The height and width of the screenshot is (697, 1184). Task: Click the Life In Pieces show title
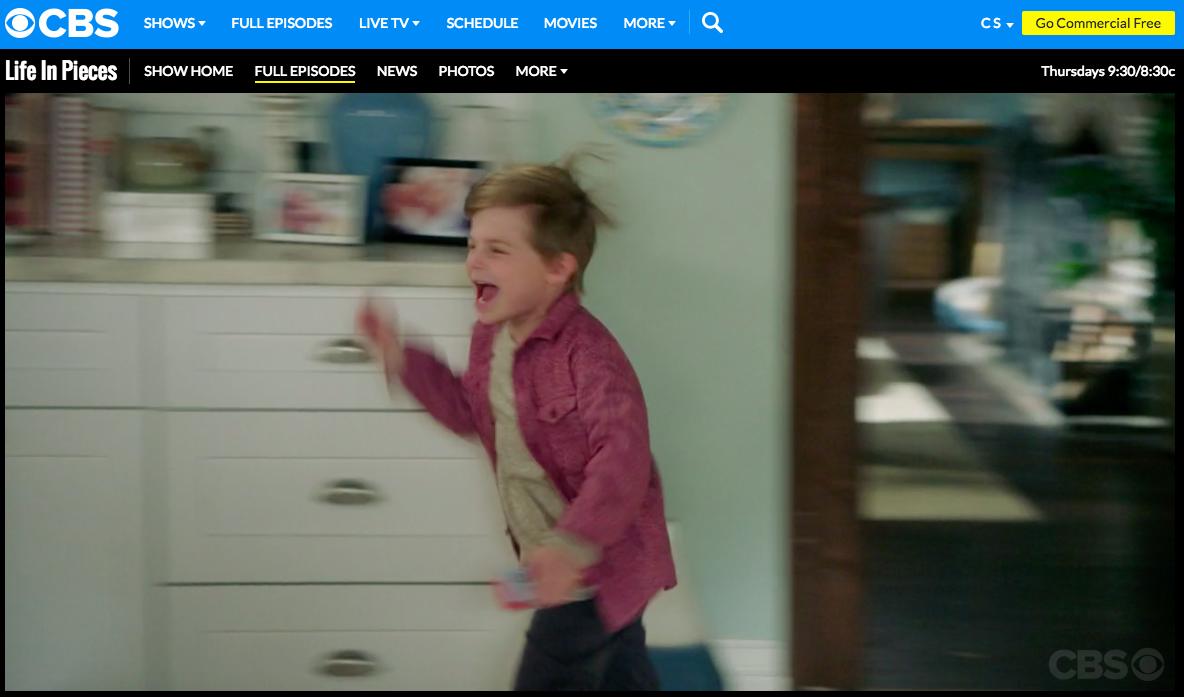(x=61, y=71)
